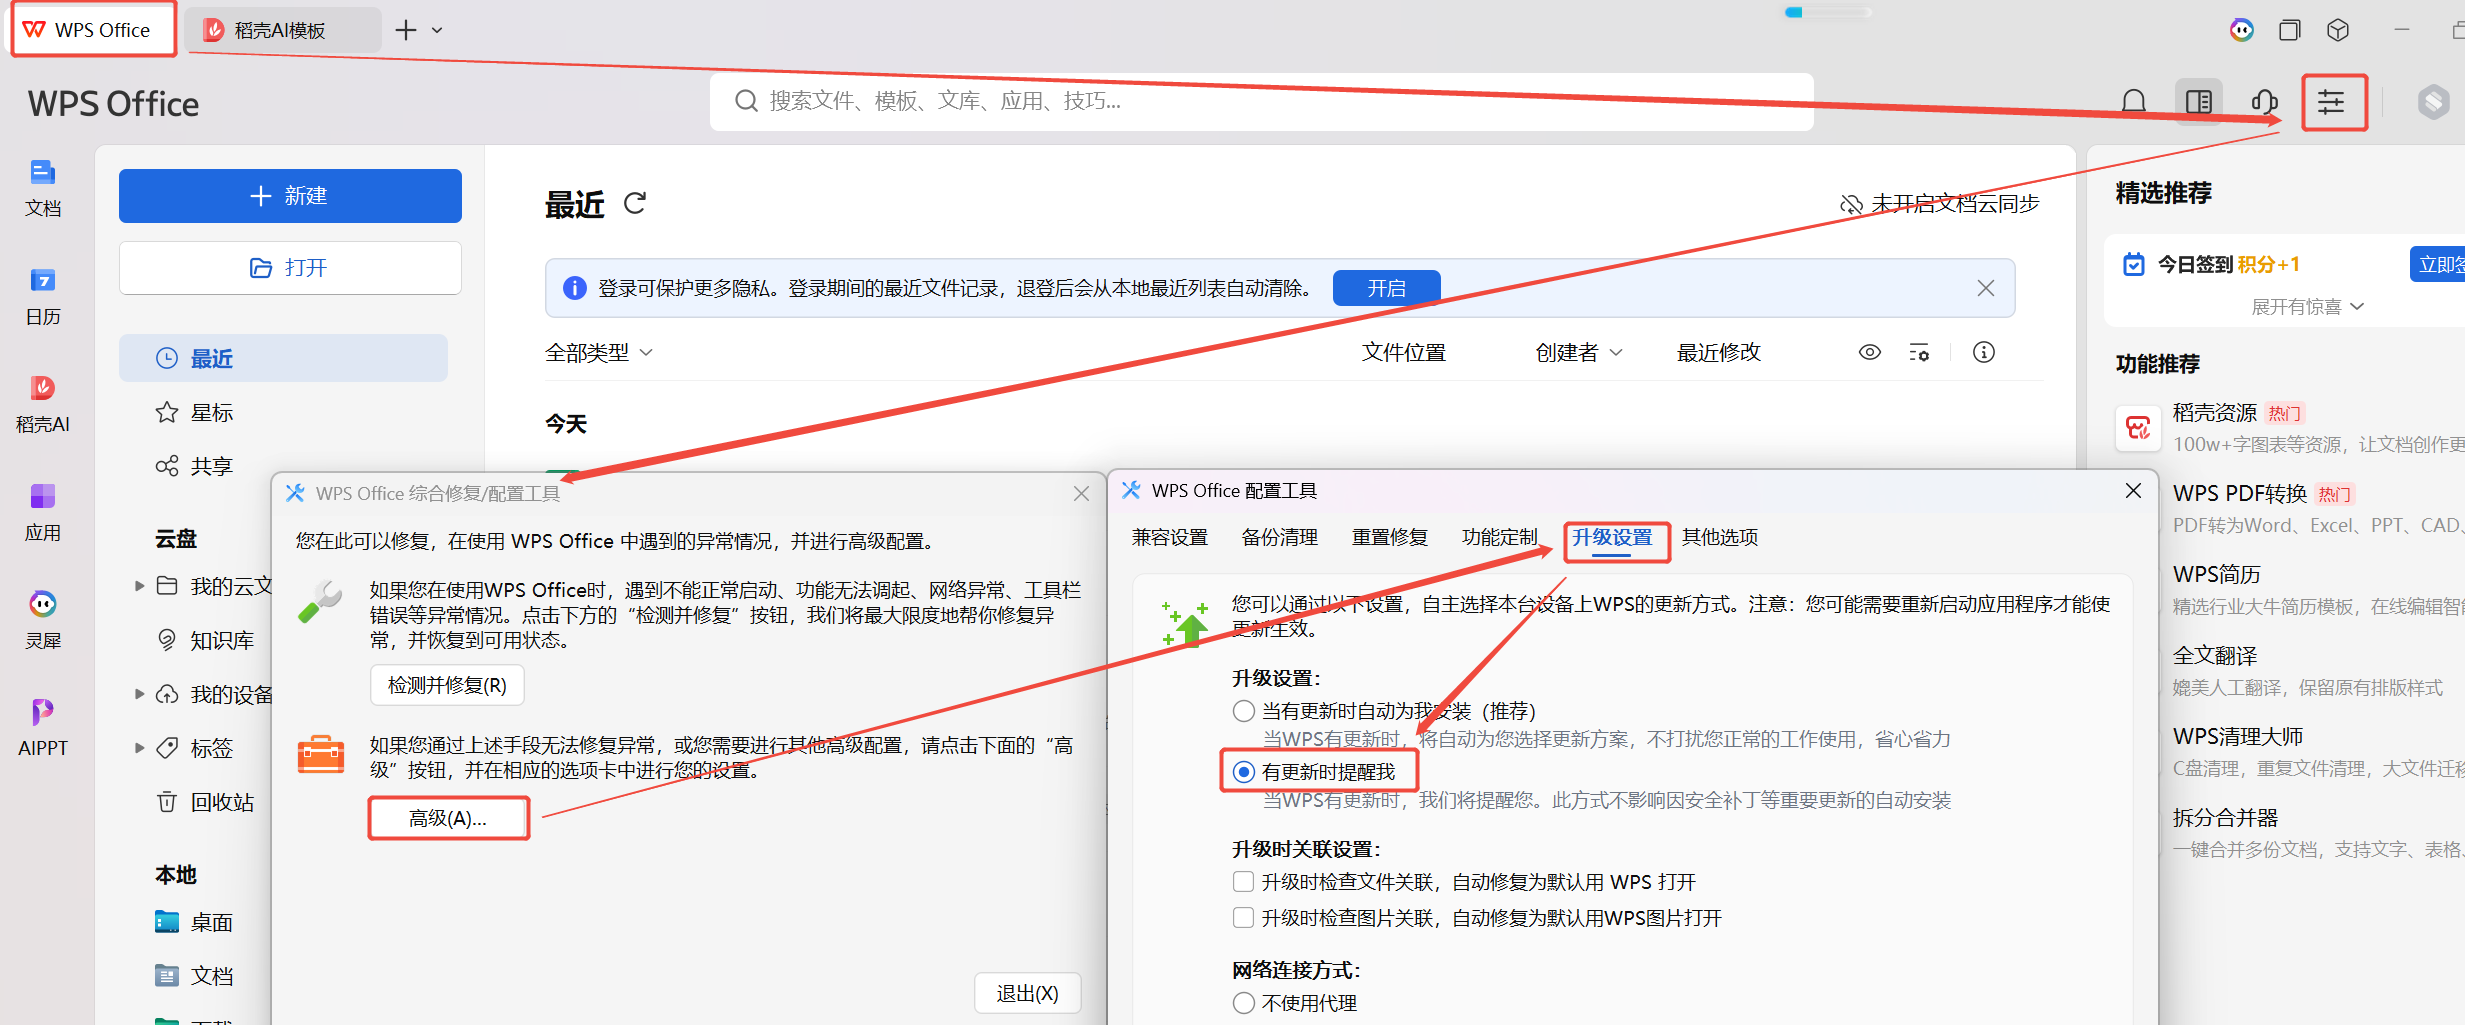Sort by 最近修改 column header
This screenshot has height=1025, width=2465.
[1719, 352]
